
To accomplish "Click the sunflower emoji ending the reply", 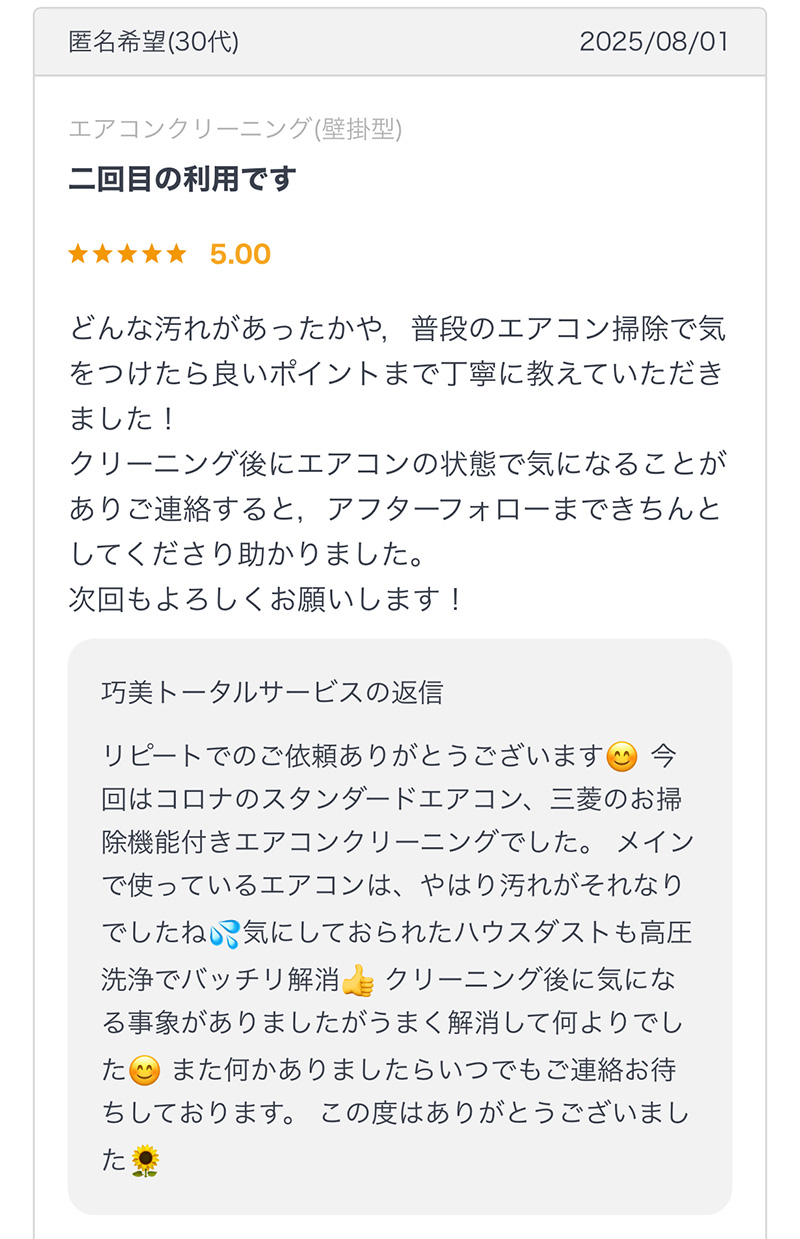I will (x=145, y=1161).
